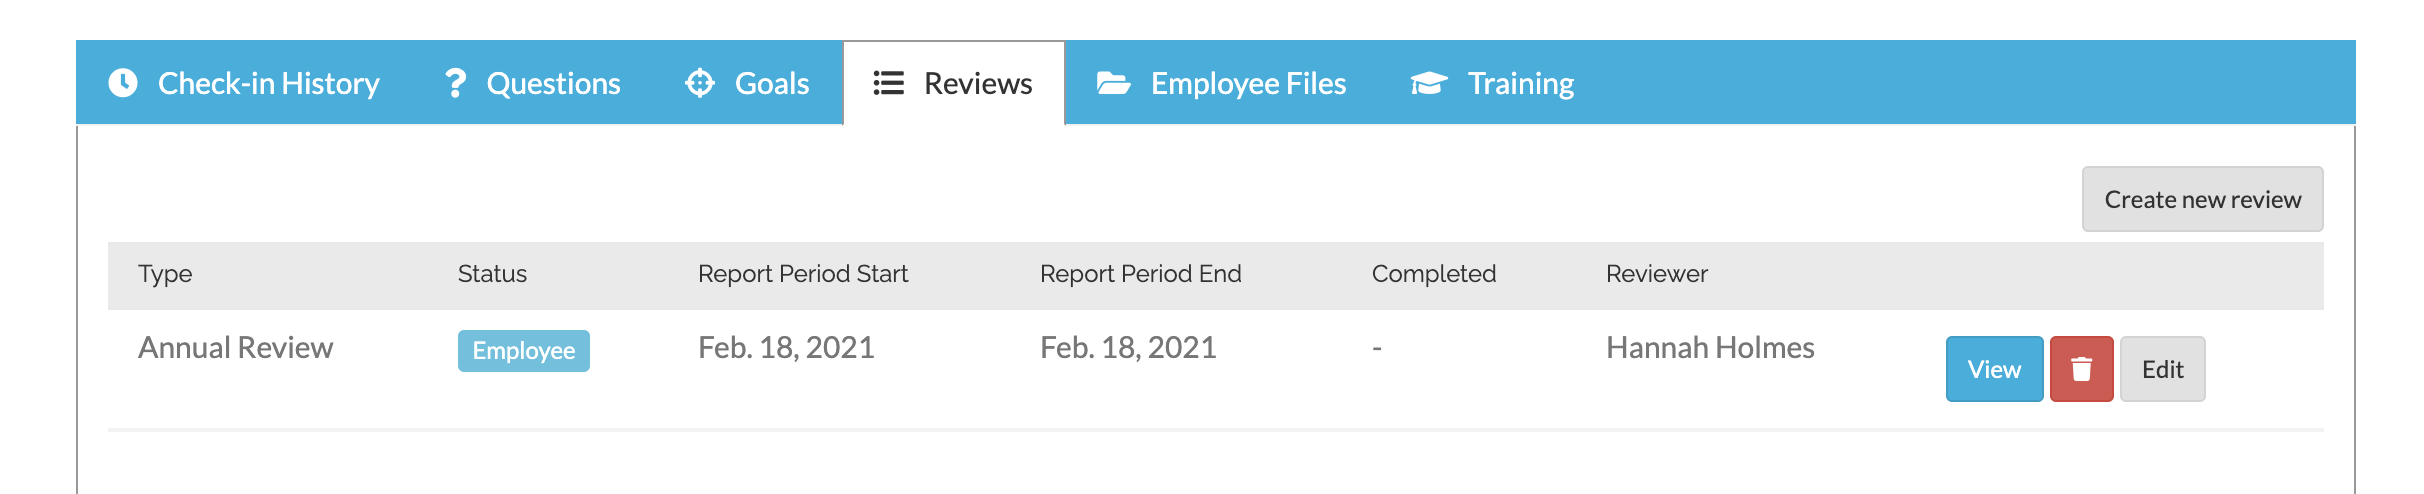
Task: Switch to the Training tab
Action: click(1520, 83)
